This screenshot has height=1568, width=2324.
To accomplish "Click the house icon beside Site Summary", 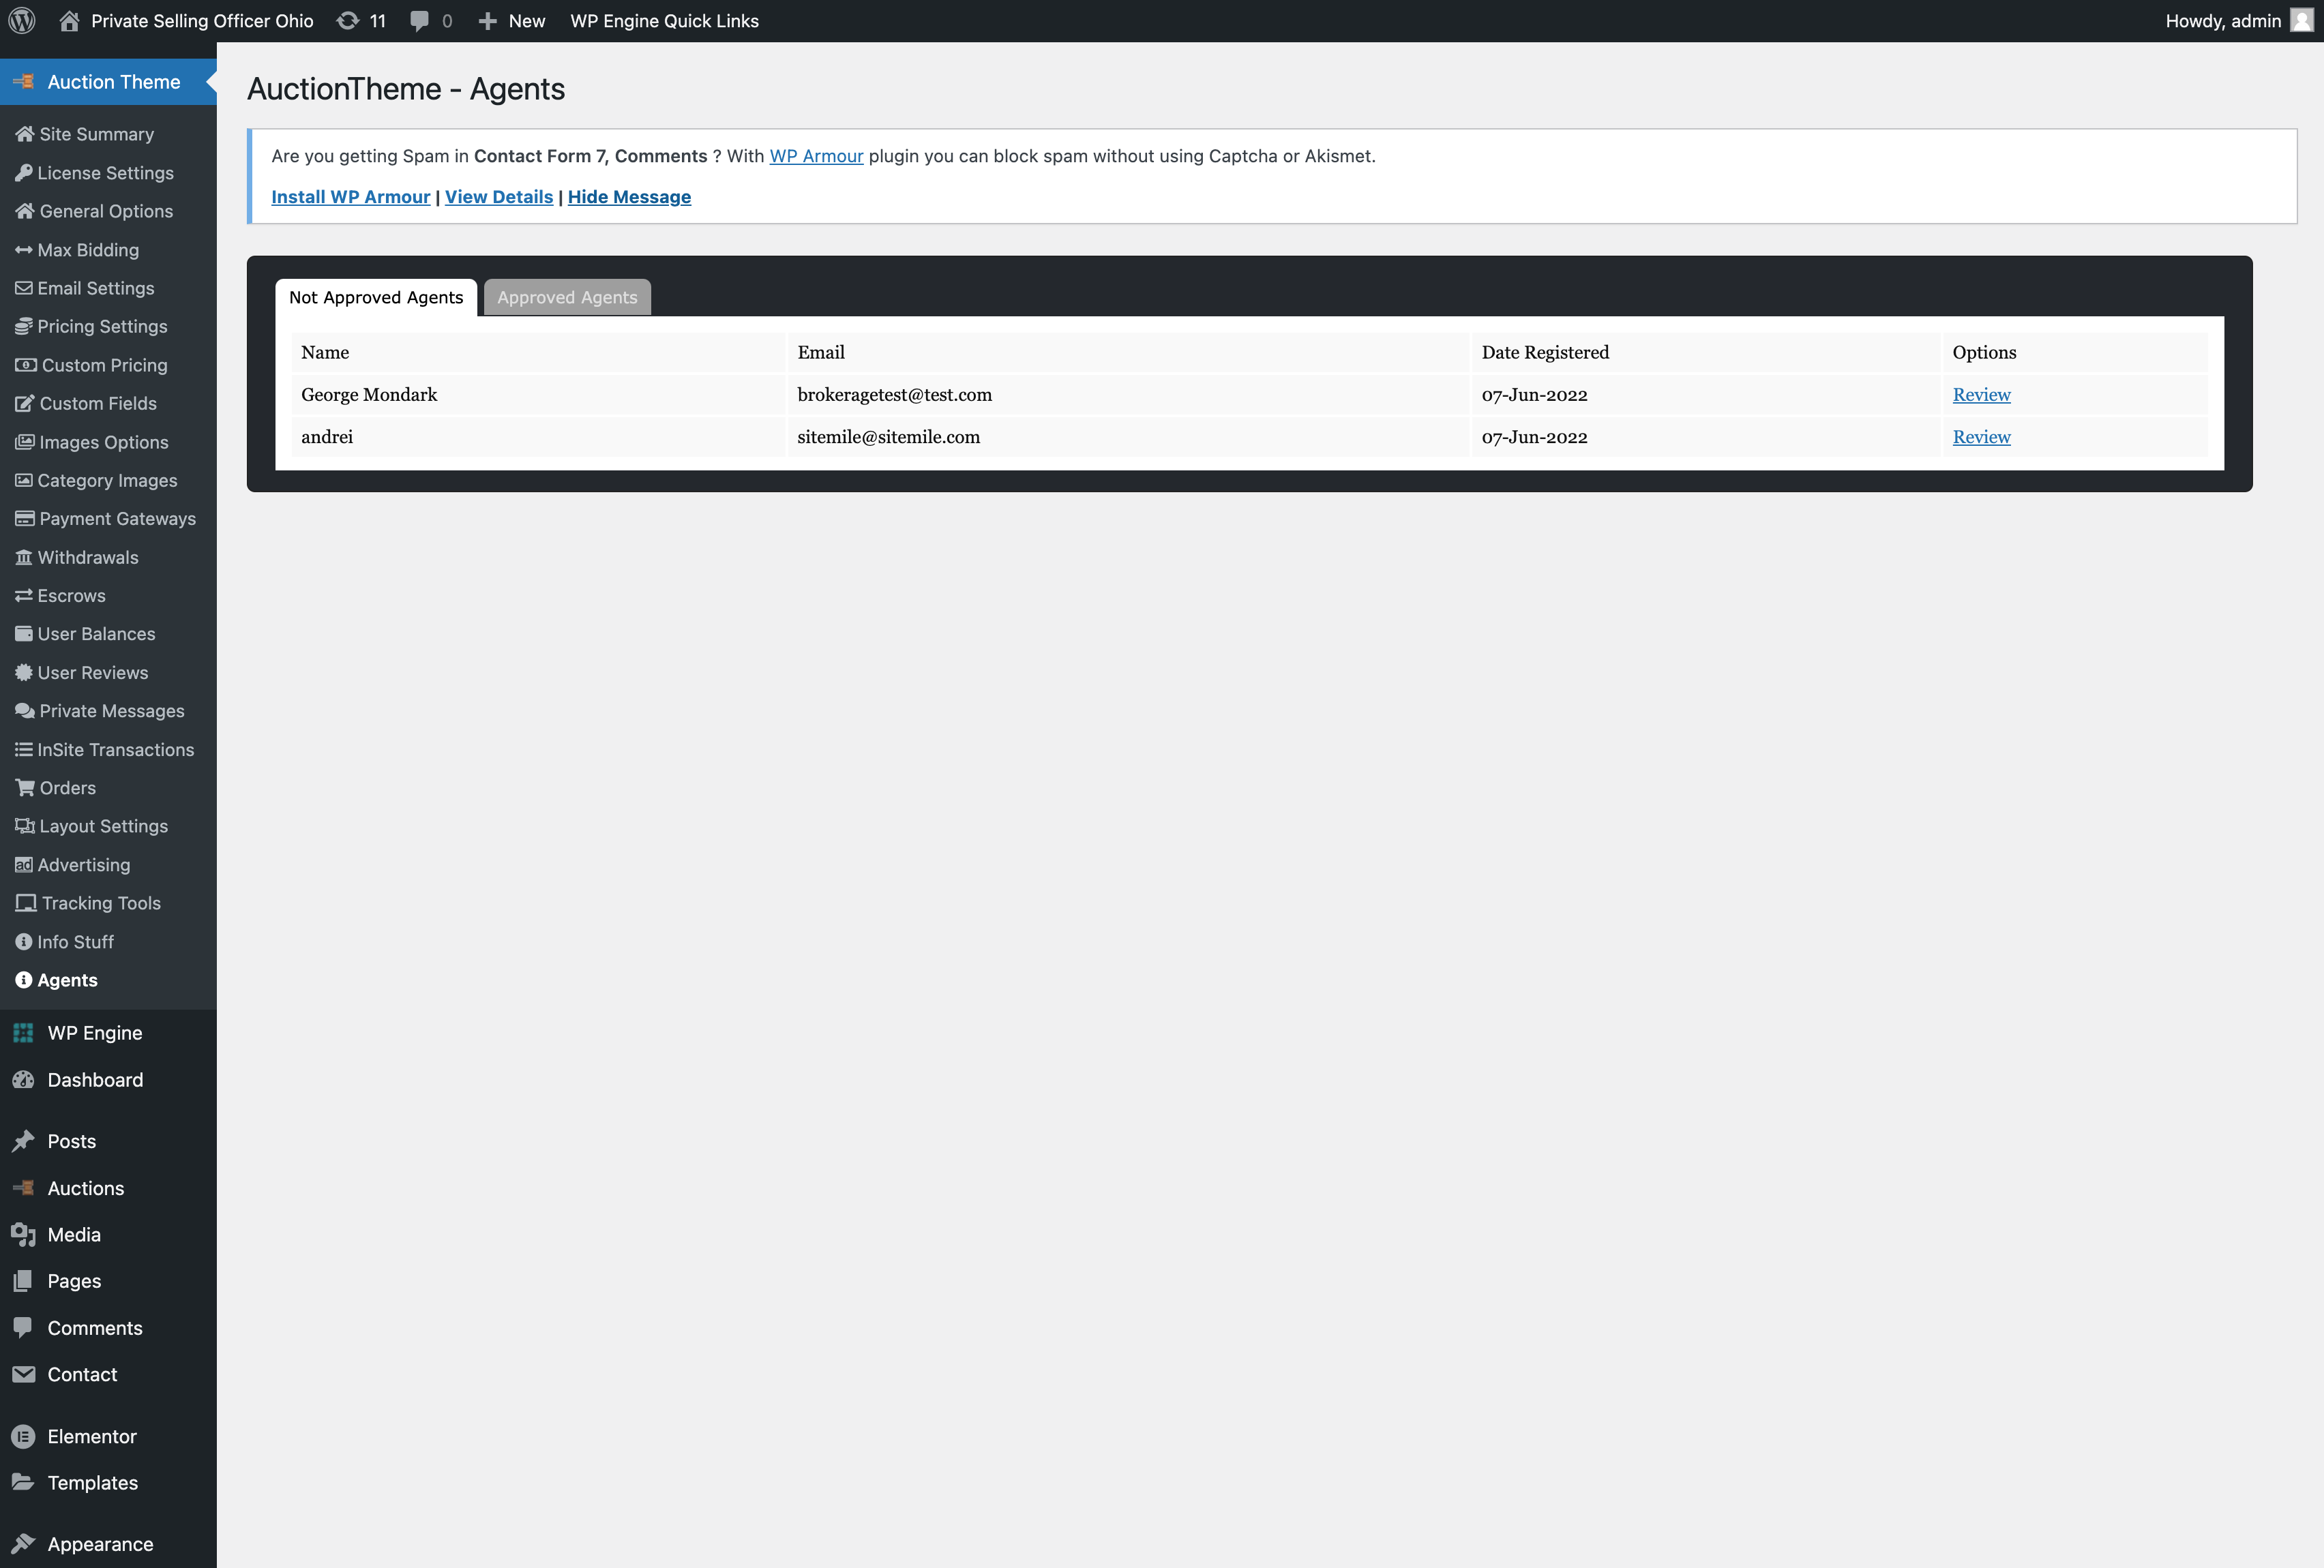I will coord(24,134).
